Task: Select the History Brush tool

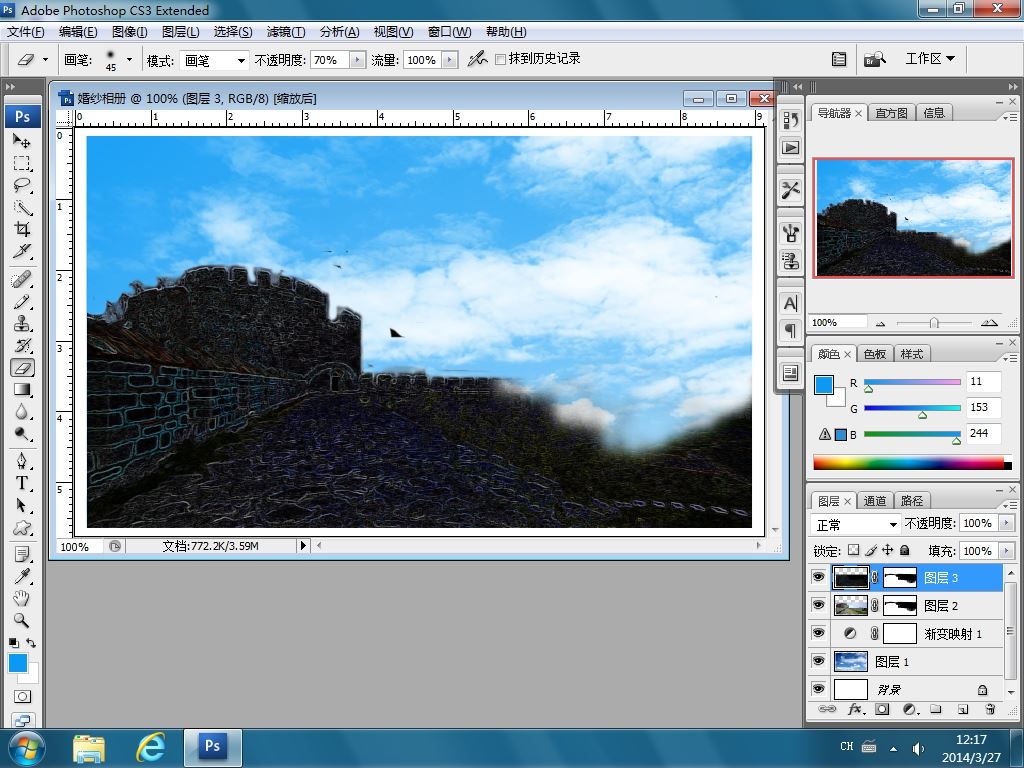Action: click(x=22, y=346)
